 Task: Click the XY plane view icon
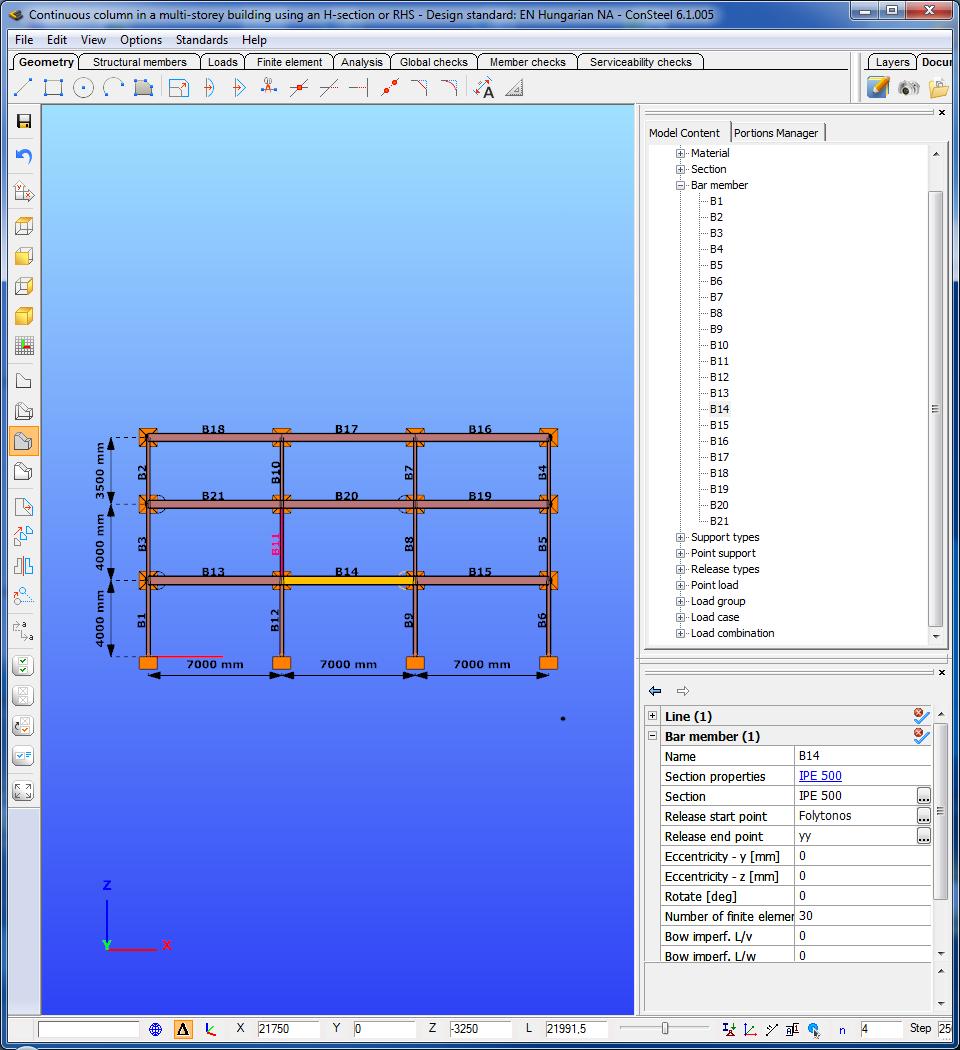(24, 192)
